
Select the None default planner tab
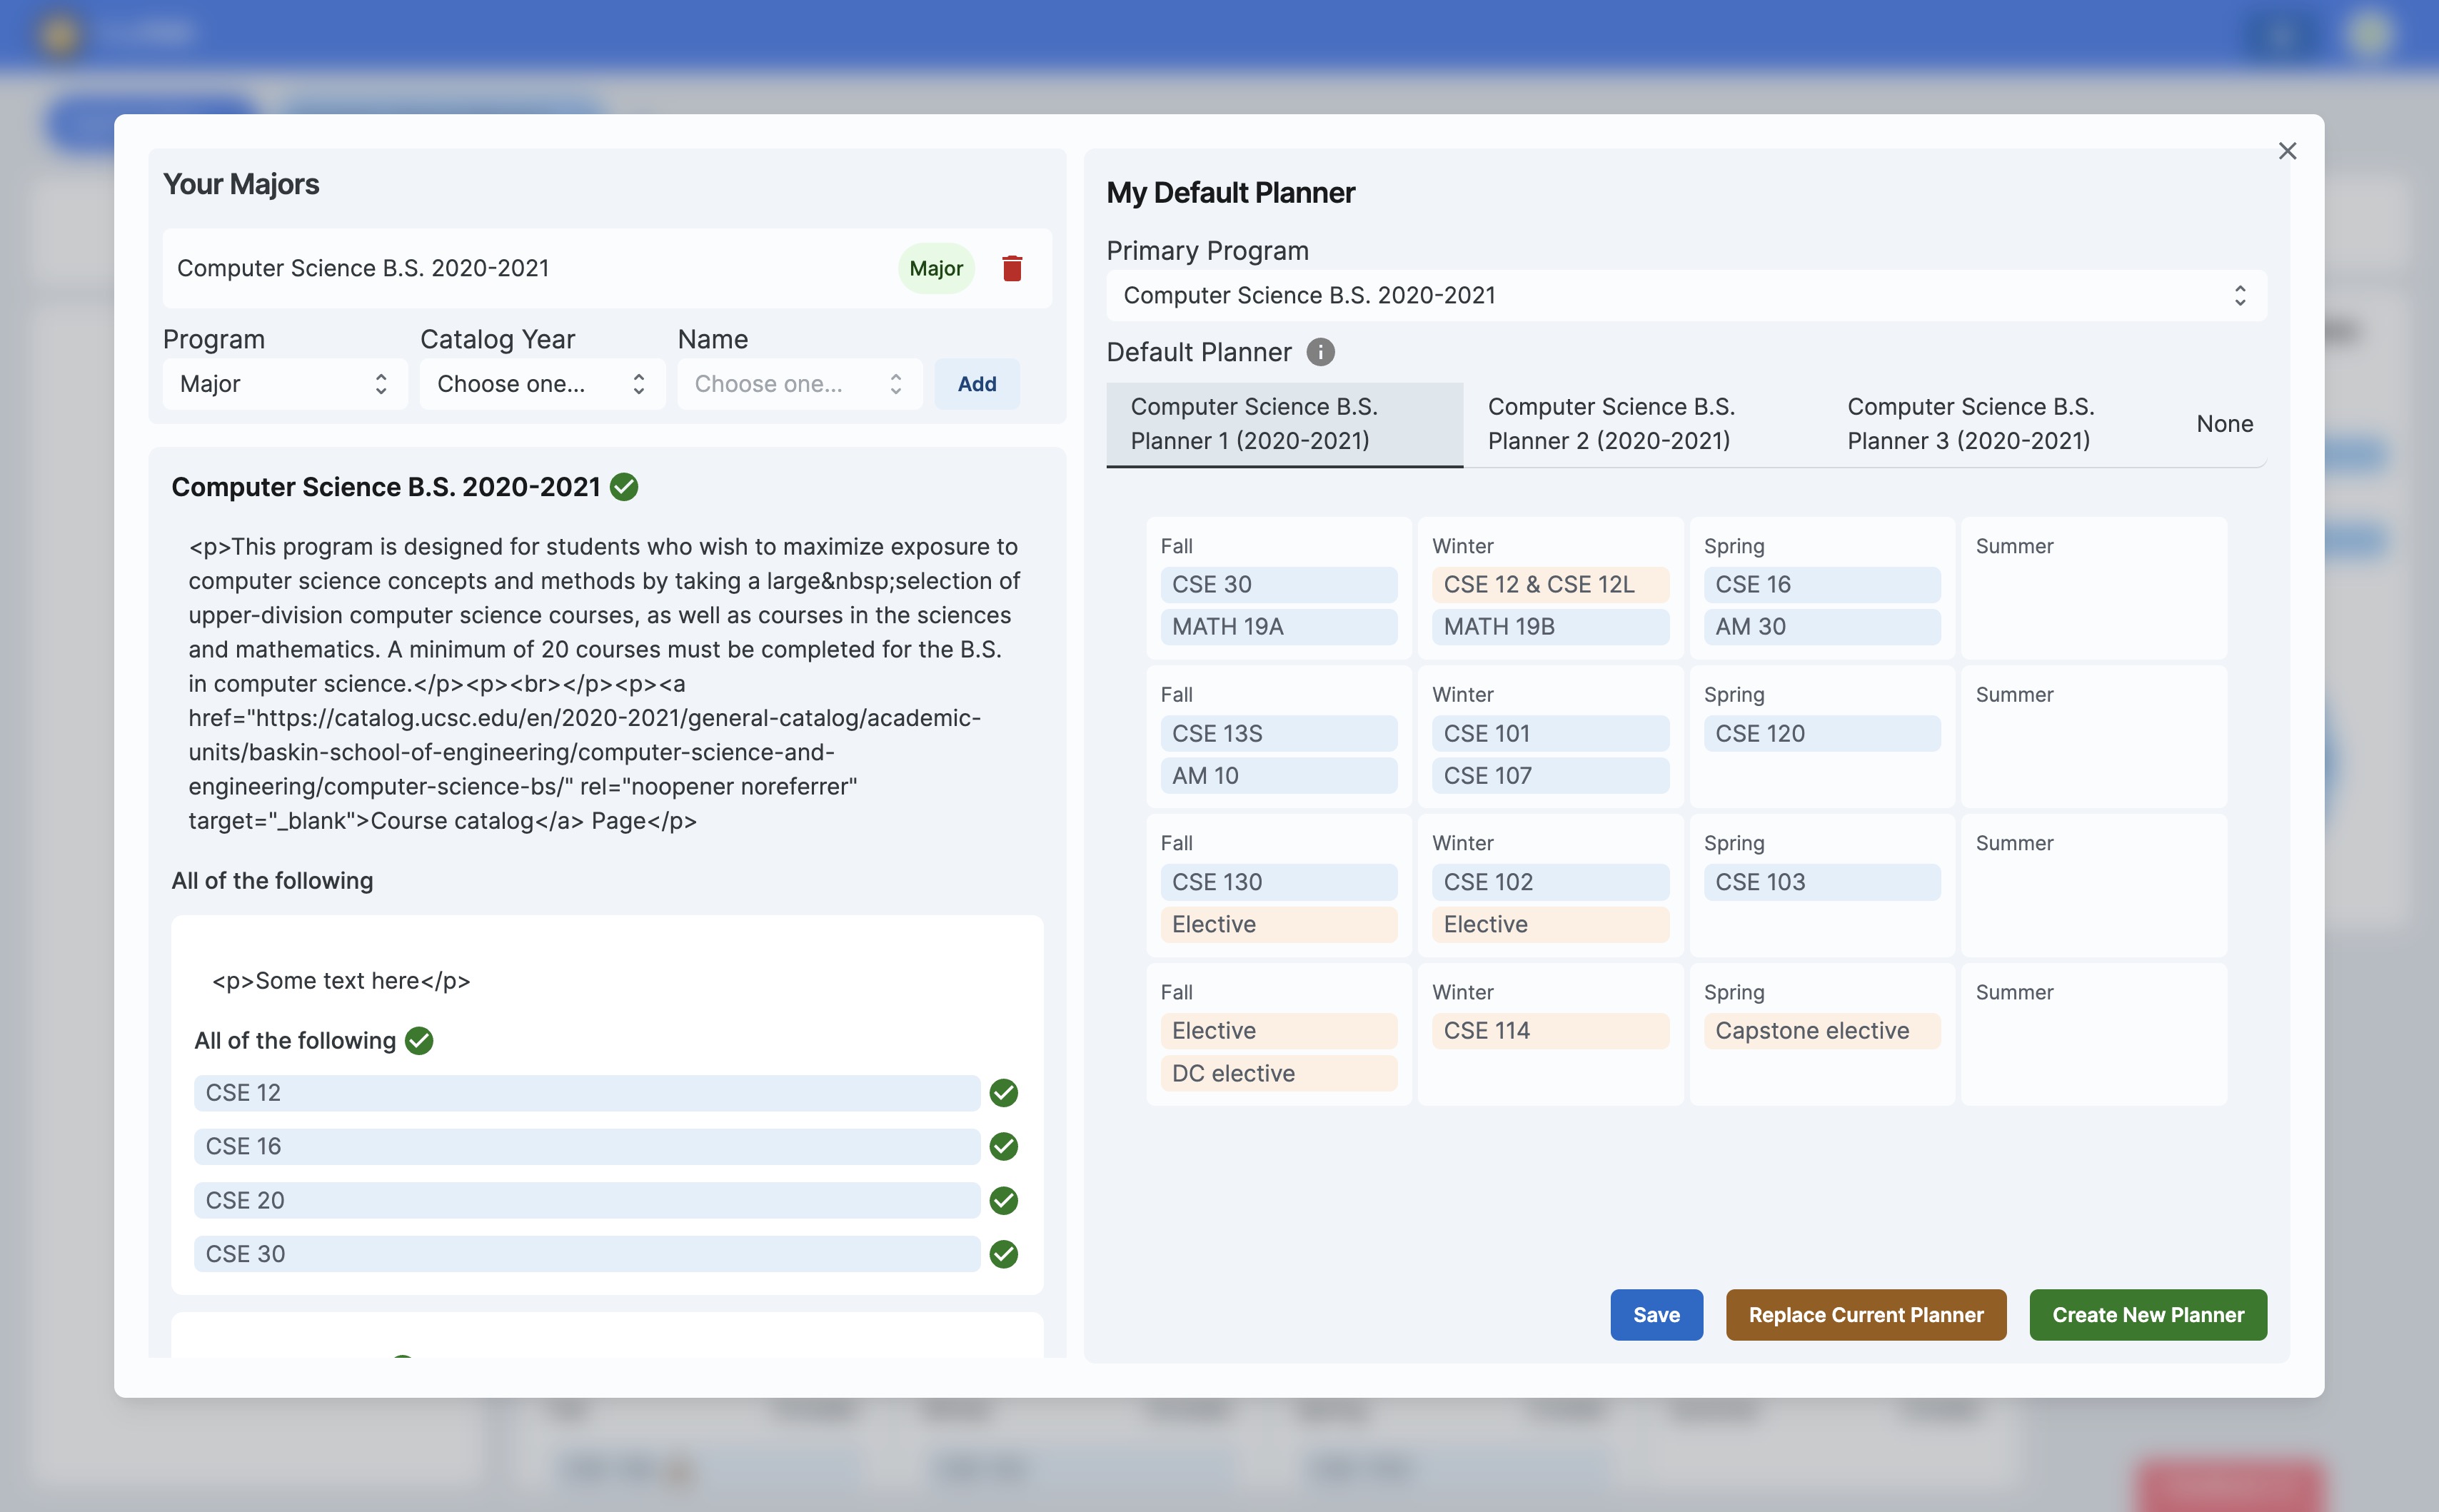[x=2223, y=424]
